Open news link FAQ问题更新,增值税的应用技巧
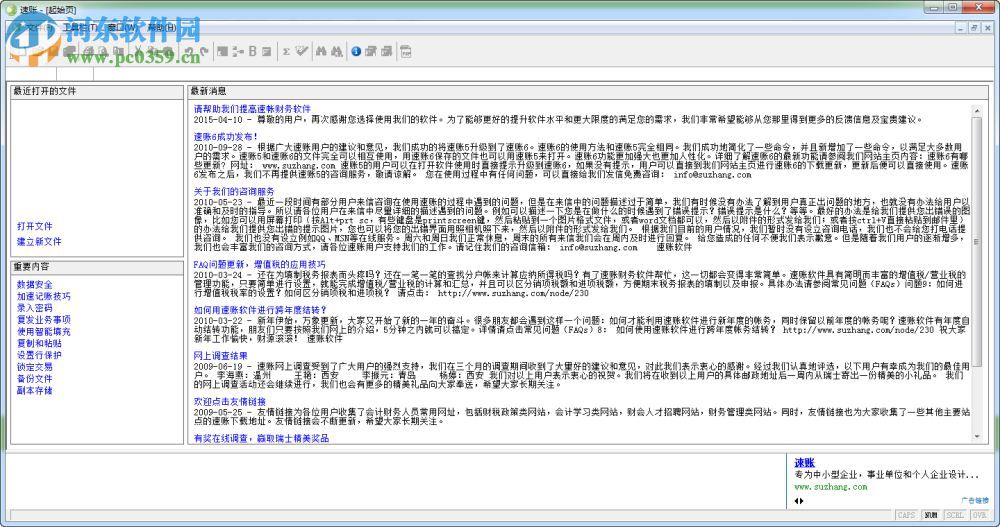Viewport: 1000px width, 527px height. tap(259, 264)
